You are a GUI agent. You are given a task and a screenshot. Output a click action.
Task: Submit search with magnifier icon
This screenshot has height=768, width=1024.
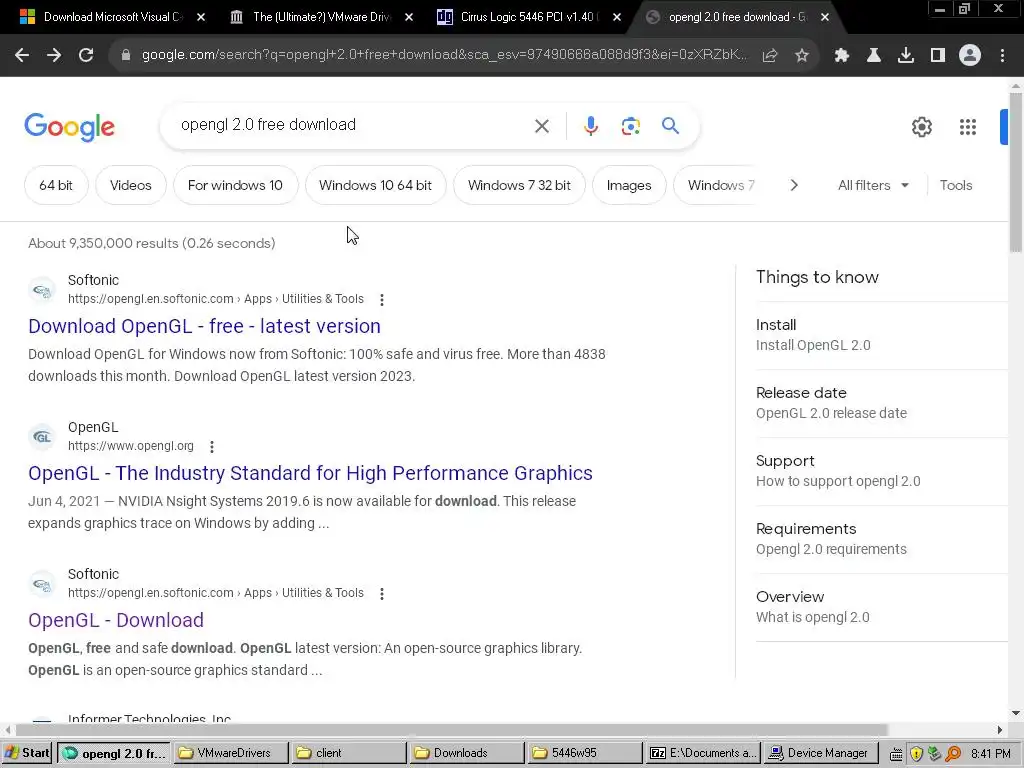tap(671, 125)
